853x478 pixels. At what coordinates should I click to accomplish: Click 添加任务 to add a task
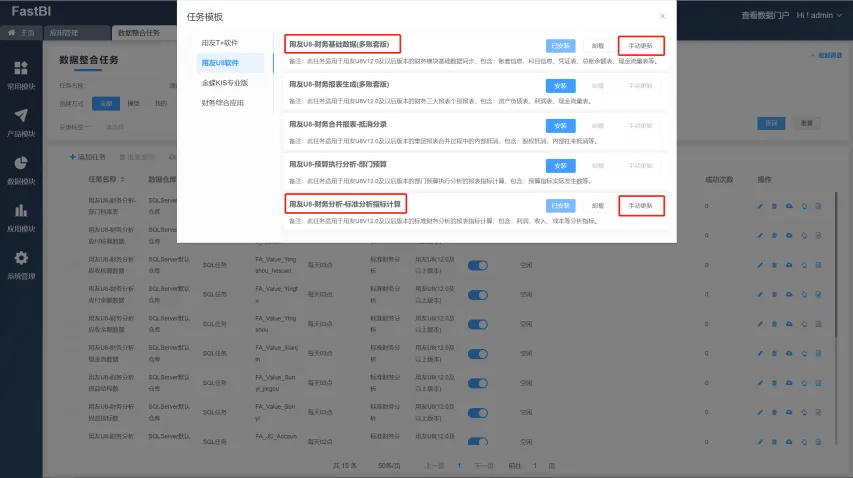[x=88, y=157]
